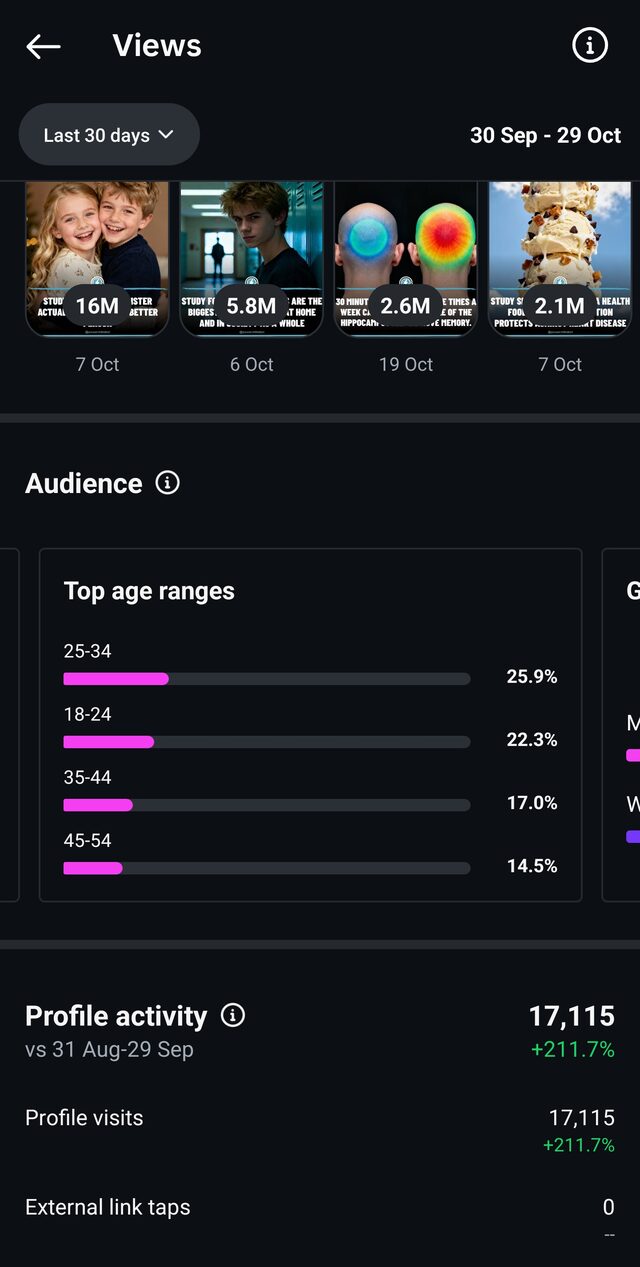640x1267 pixels.
Task: Tap the Profile visits row
Action: tap(320, 1129)
